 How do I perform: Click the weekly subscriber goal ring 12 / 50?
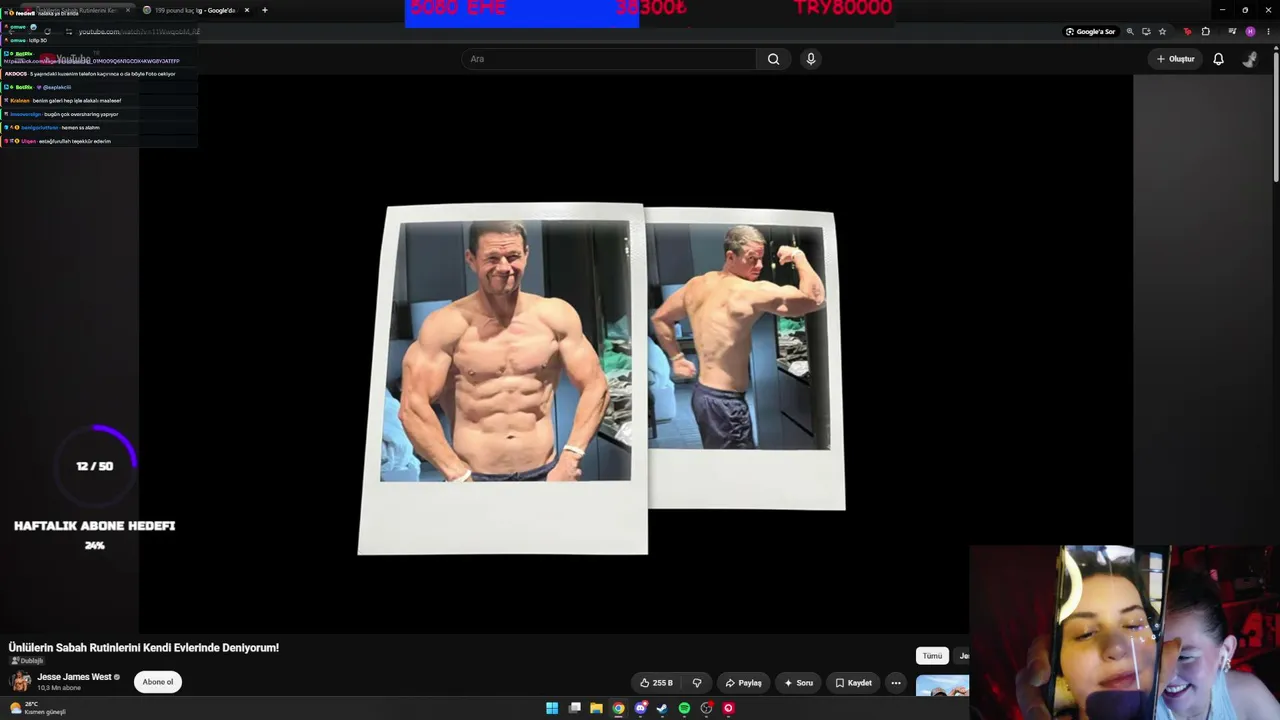coord(95,466)
